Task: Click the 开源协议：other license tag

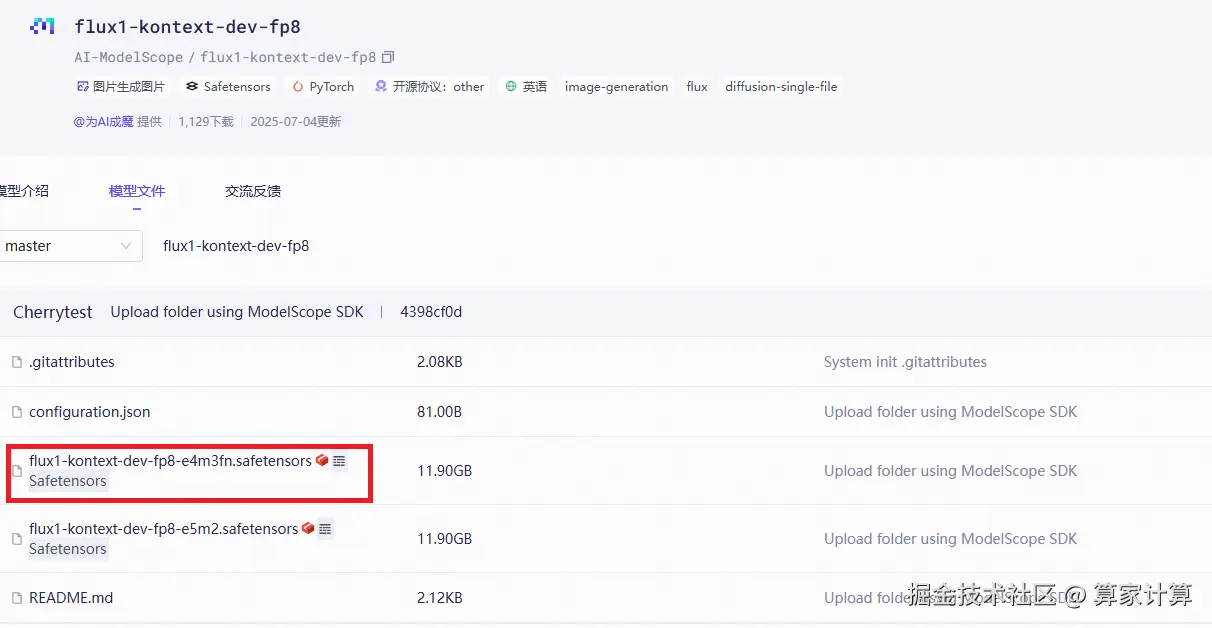Action: coord(429,87)
